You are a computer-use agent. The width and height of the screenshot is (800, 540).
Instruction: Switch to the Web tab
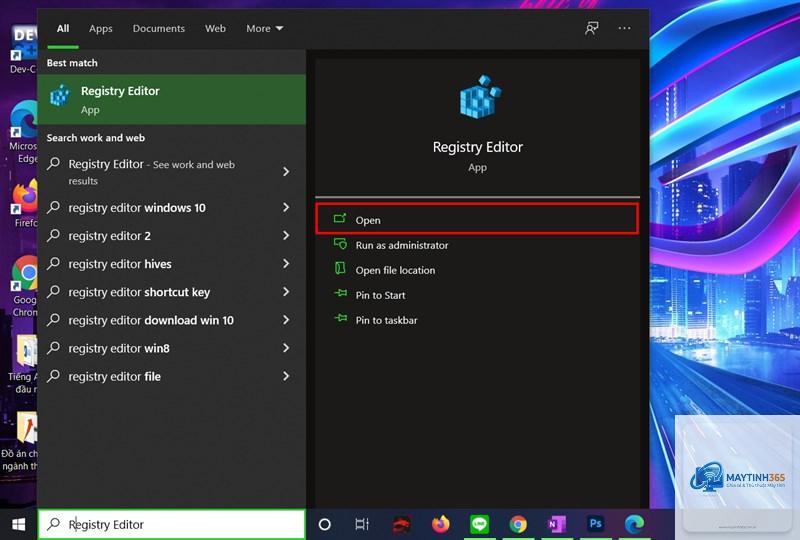pyautogui.click(x=215, y=29)
